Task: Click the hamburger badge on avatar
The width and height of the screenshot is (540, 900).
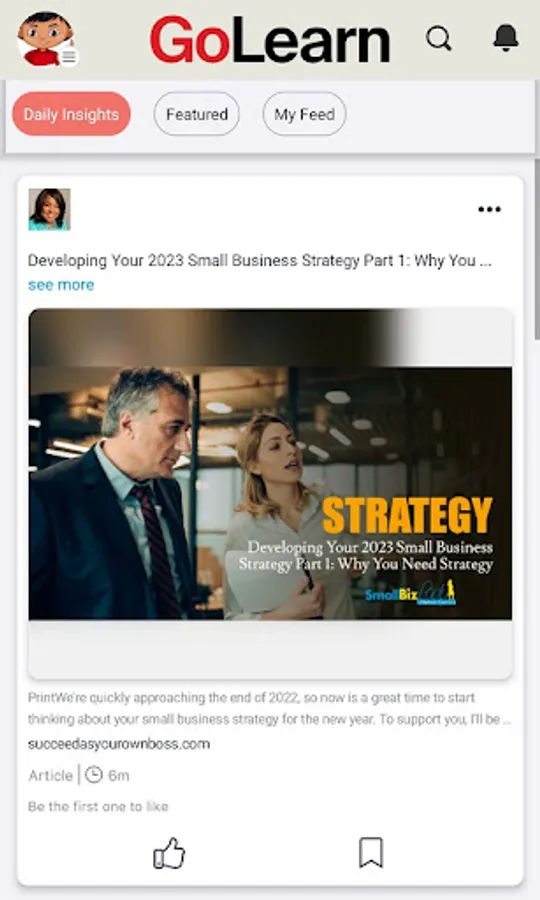Action: click(x=69, y=57)
